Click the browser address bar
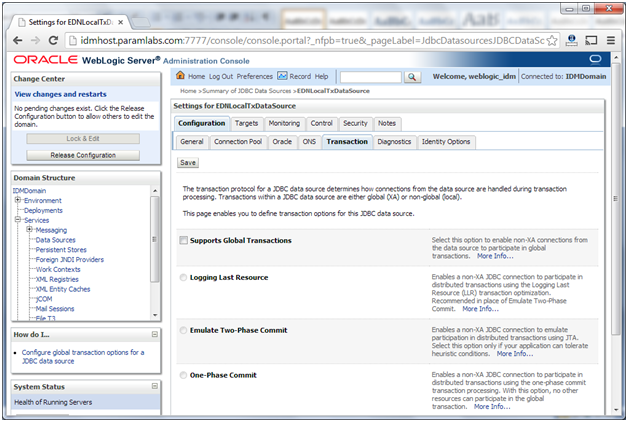The height and width of the screenshot is (422, 628). 312,40
